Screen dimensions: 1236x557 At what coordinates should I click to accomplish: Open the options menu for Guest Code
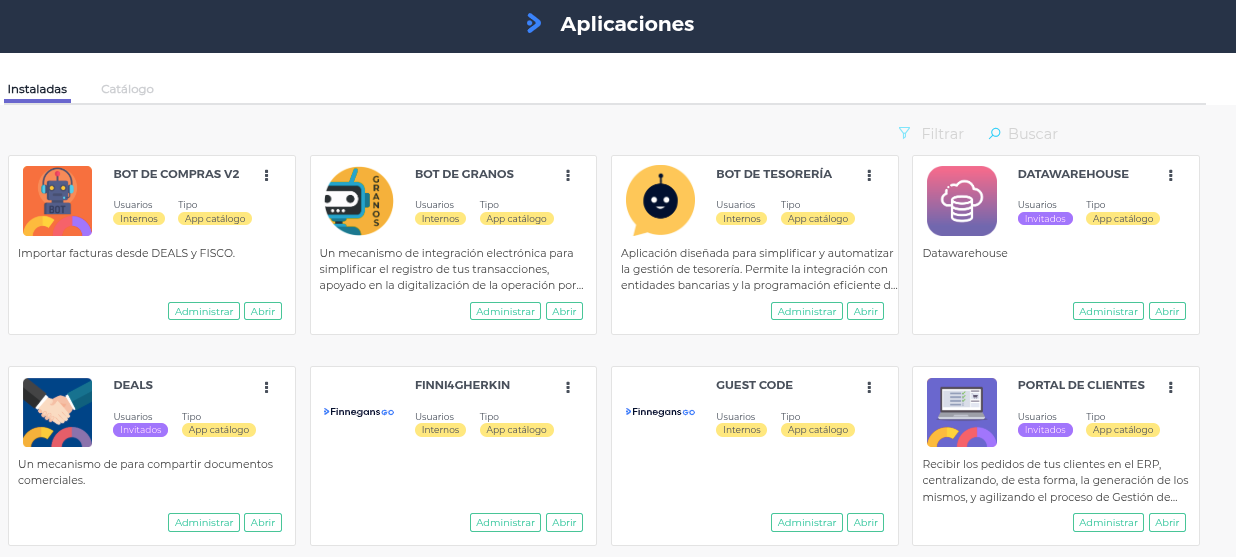[869, 387]
